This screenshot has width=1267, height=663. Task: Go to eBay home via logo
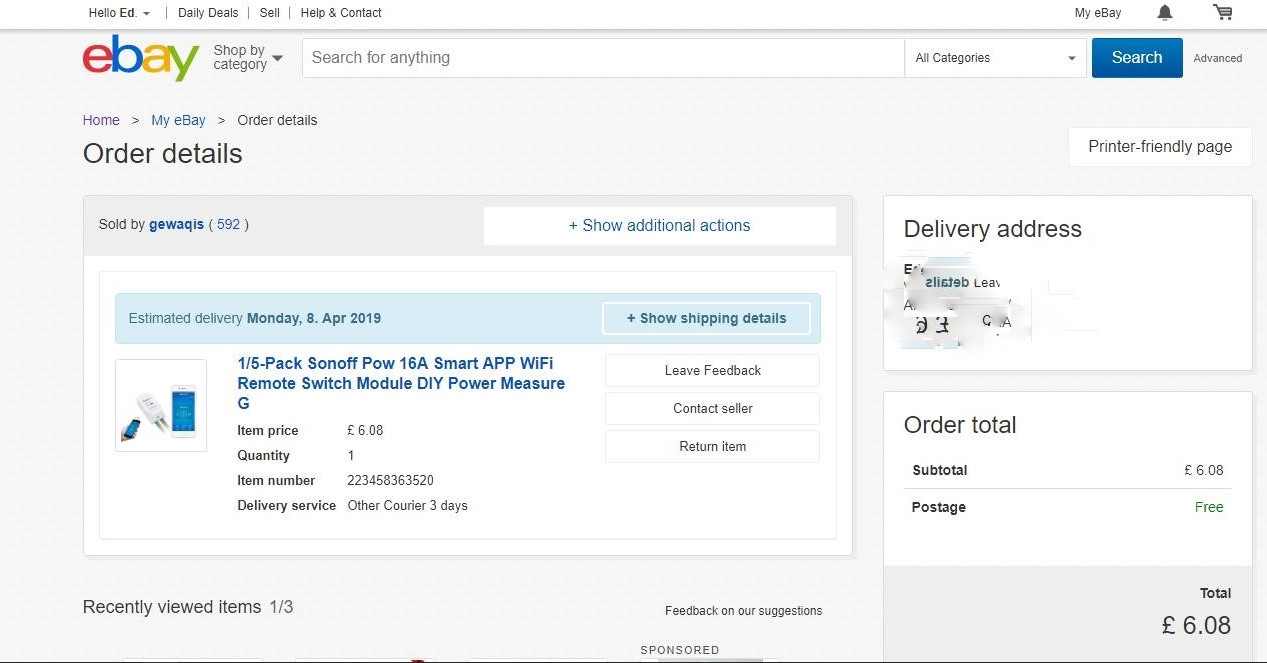click(x=141, y=58)
